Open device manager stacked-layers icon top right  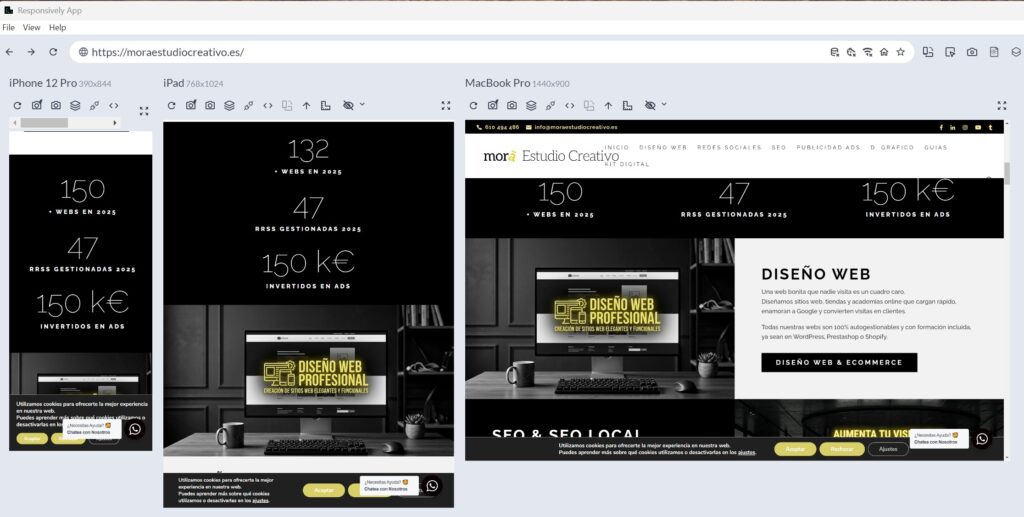click(x=1016, y=52)
